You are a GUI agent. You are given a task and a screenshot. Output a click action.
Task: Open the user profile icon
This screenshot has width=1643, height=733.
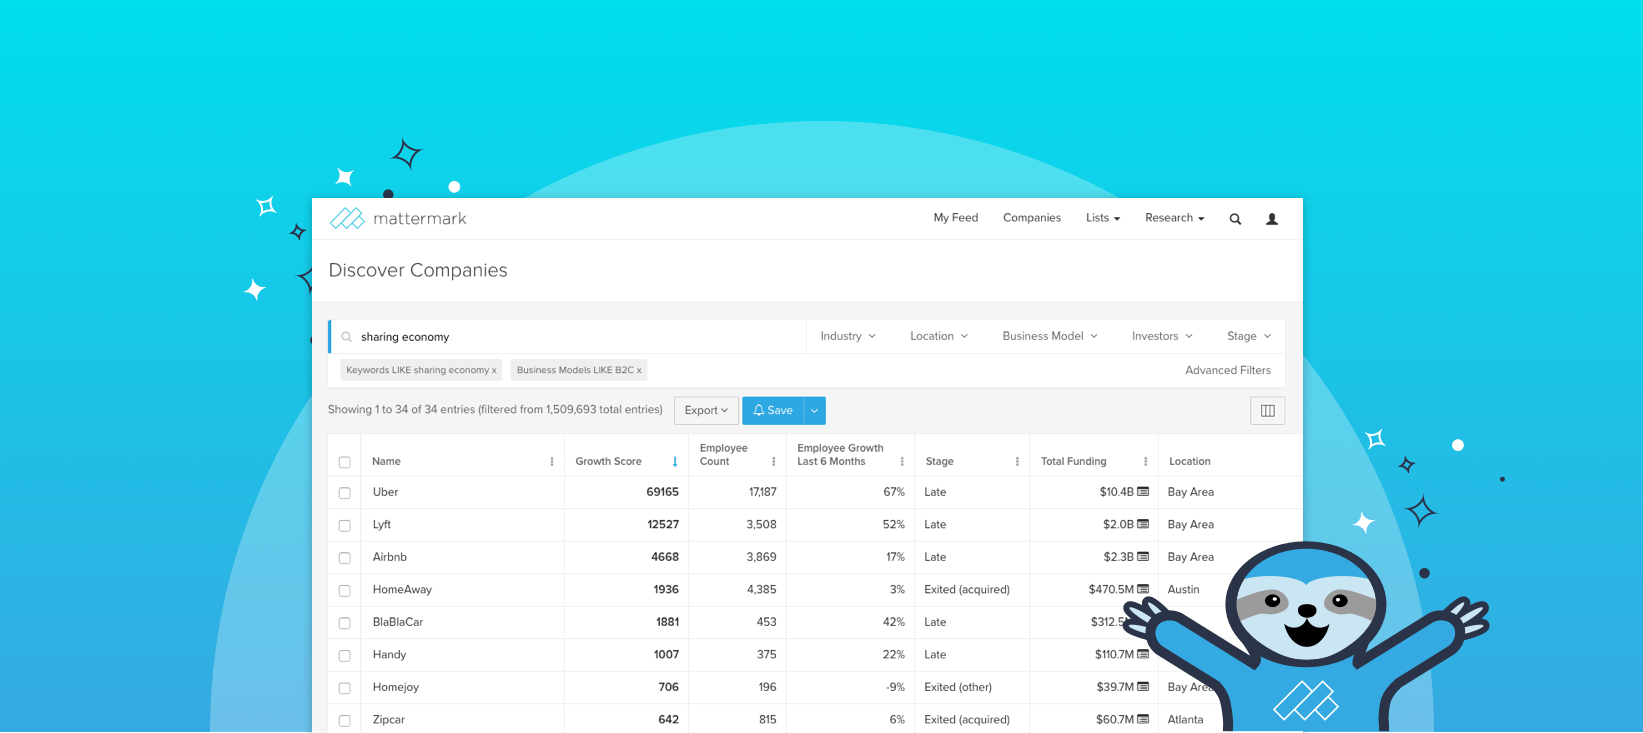coord(1272,219)
